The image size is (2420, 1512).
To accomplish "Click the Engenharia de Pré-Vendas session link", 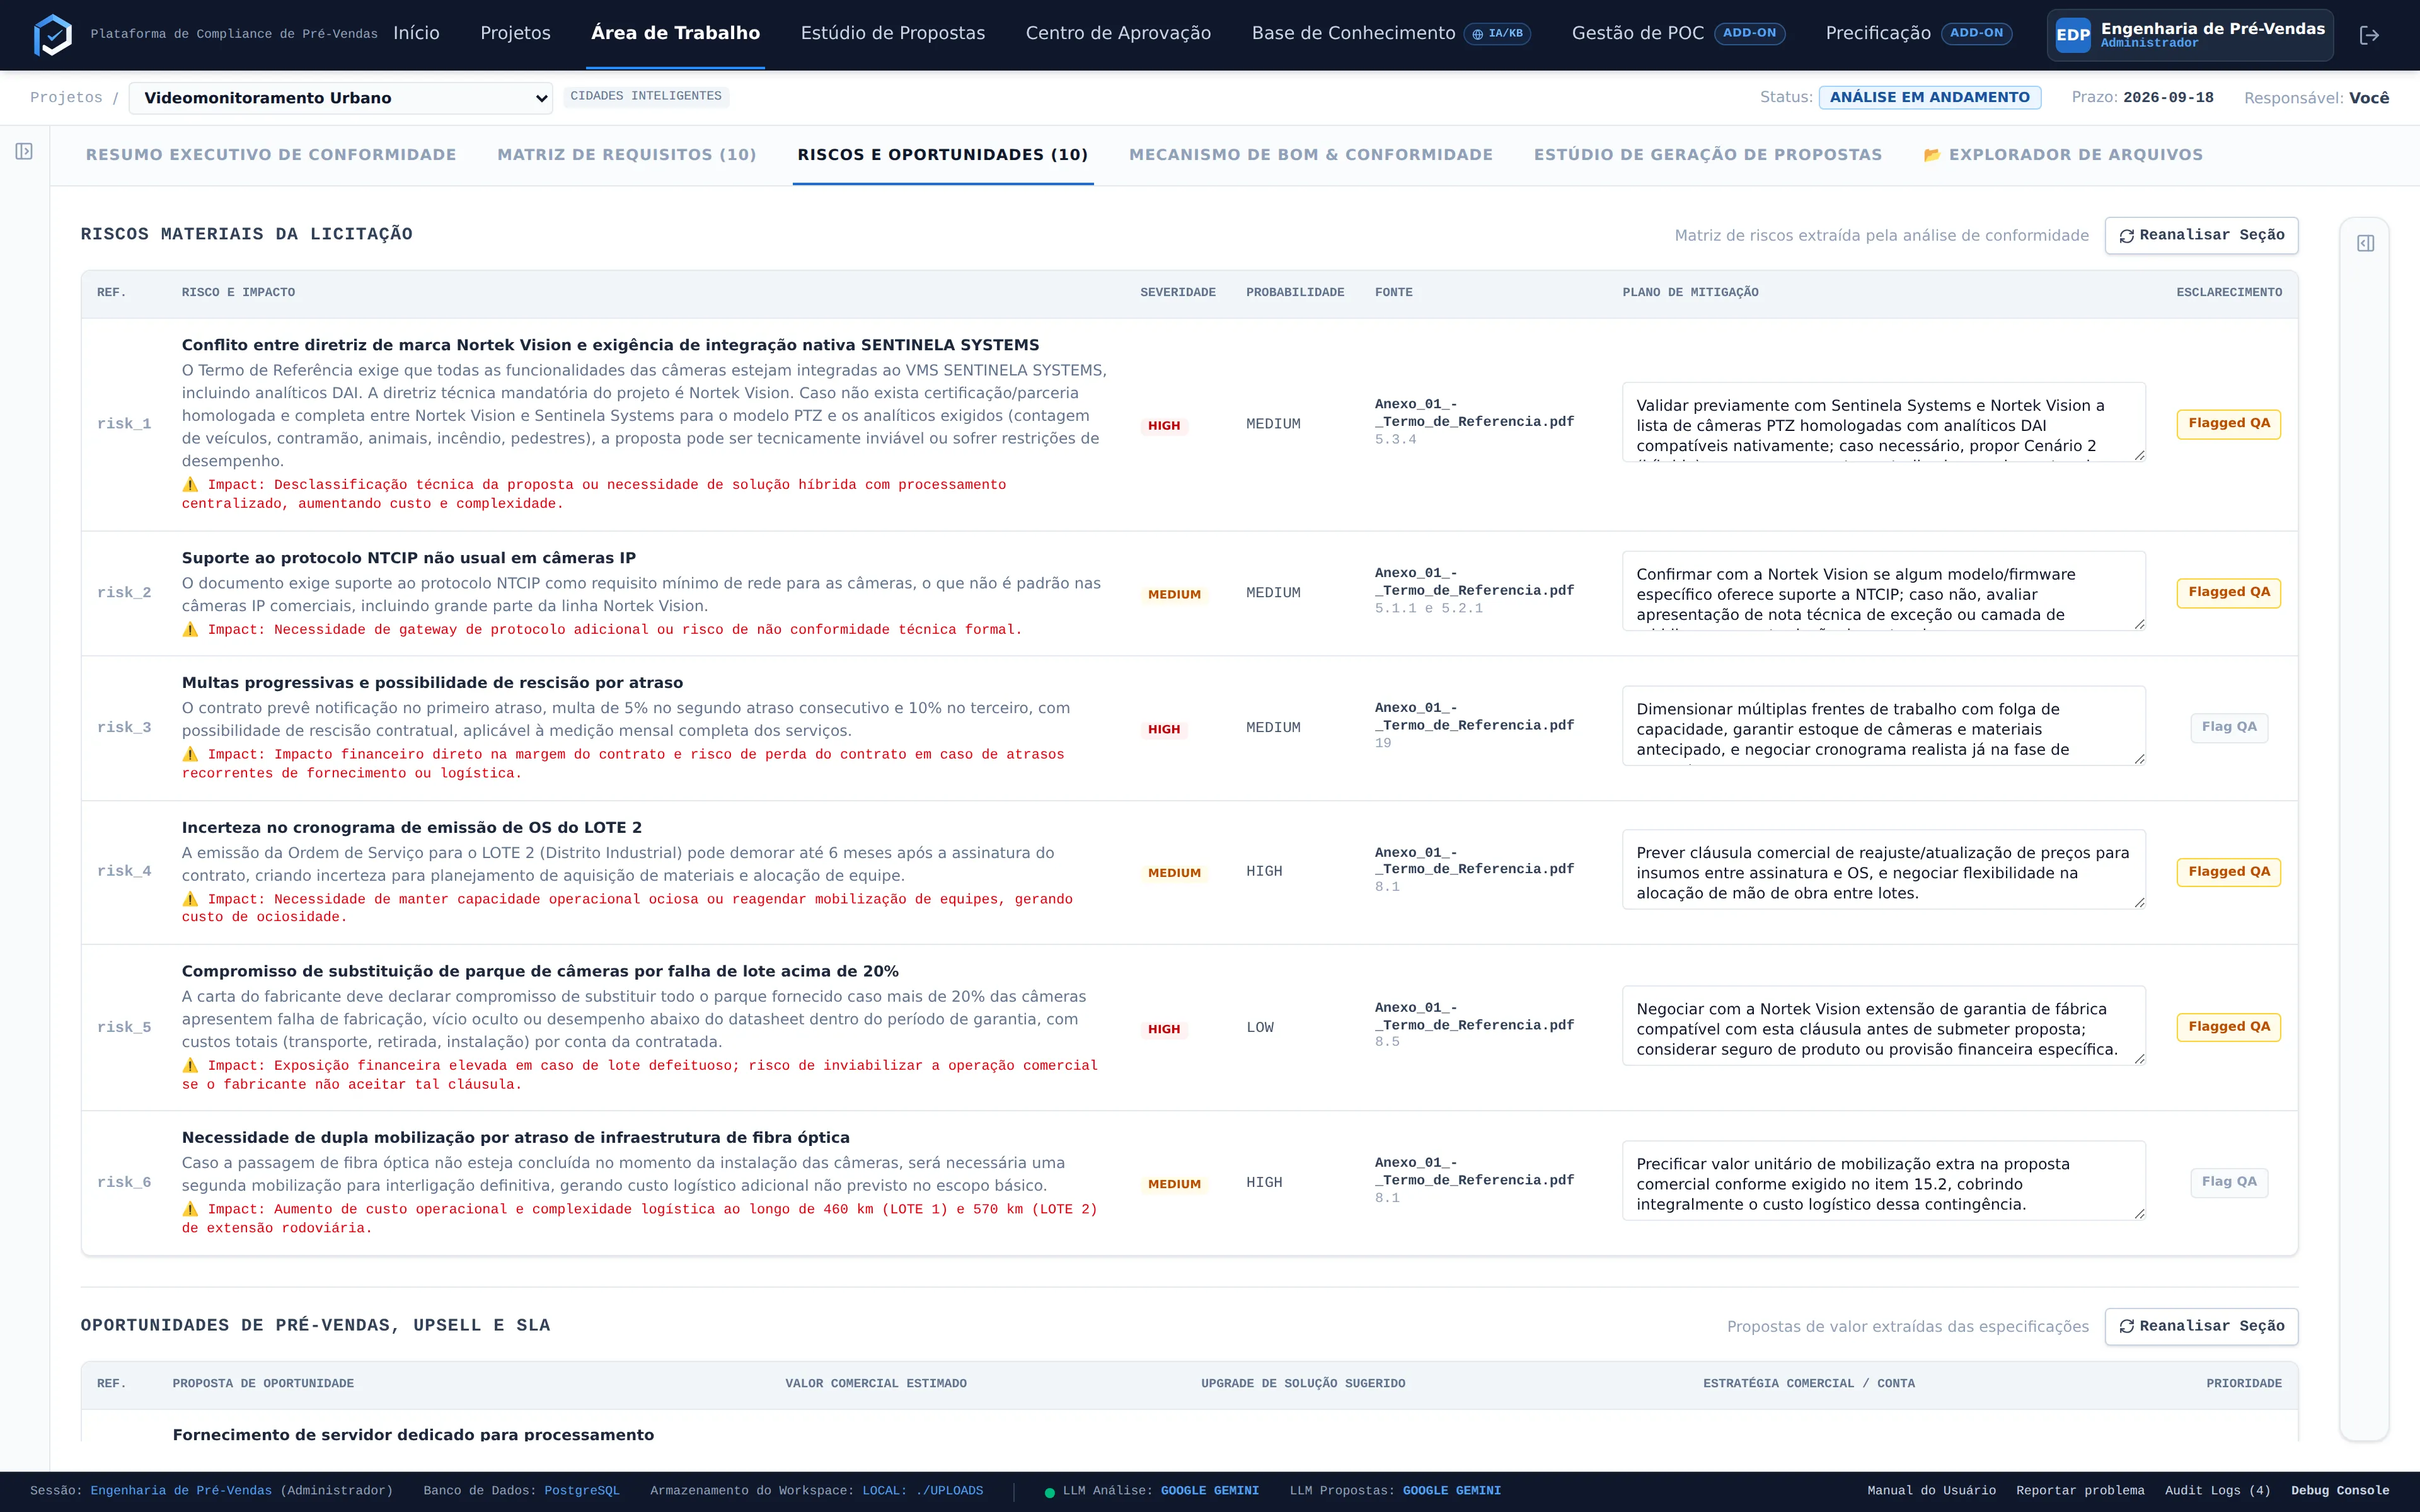I will coord(181,1491).
